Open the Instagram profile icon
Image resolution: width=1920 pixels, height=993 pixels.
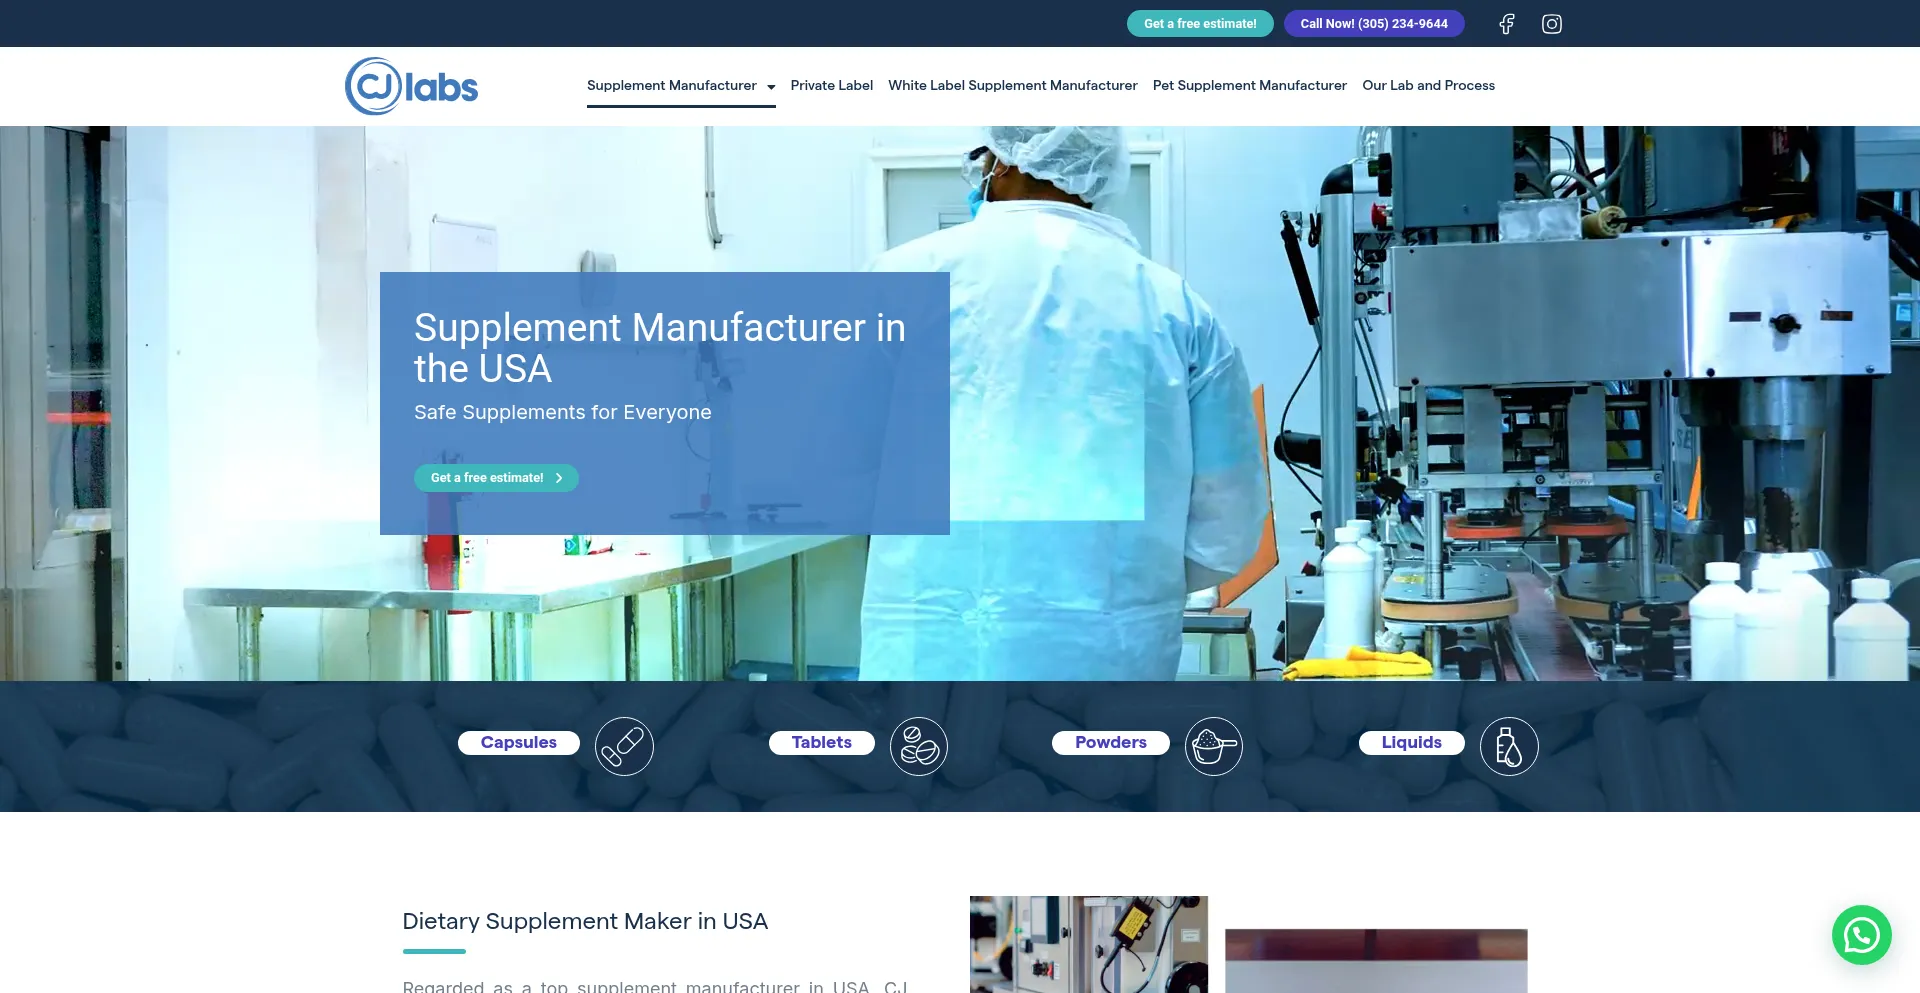tap(1551, 23)
